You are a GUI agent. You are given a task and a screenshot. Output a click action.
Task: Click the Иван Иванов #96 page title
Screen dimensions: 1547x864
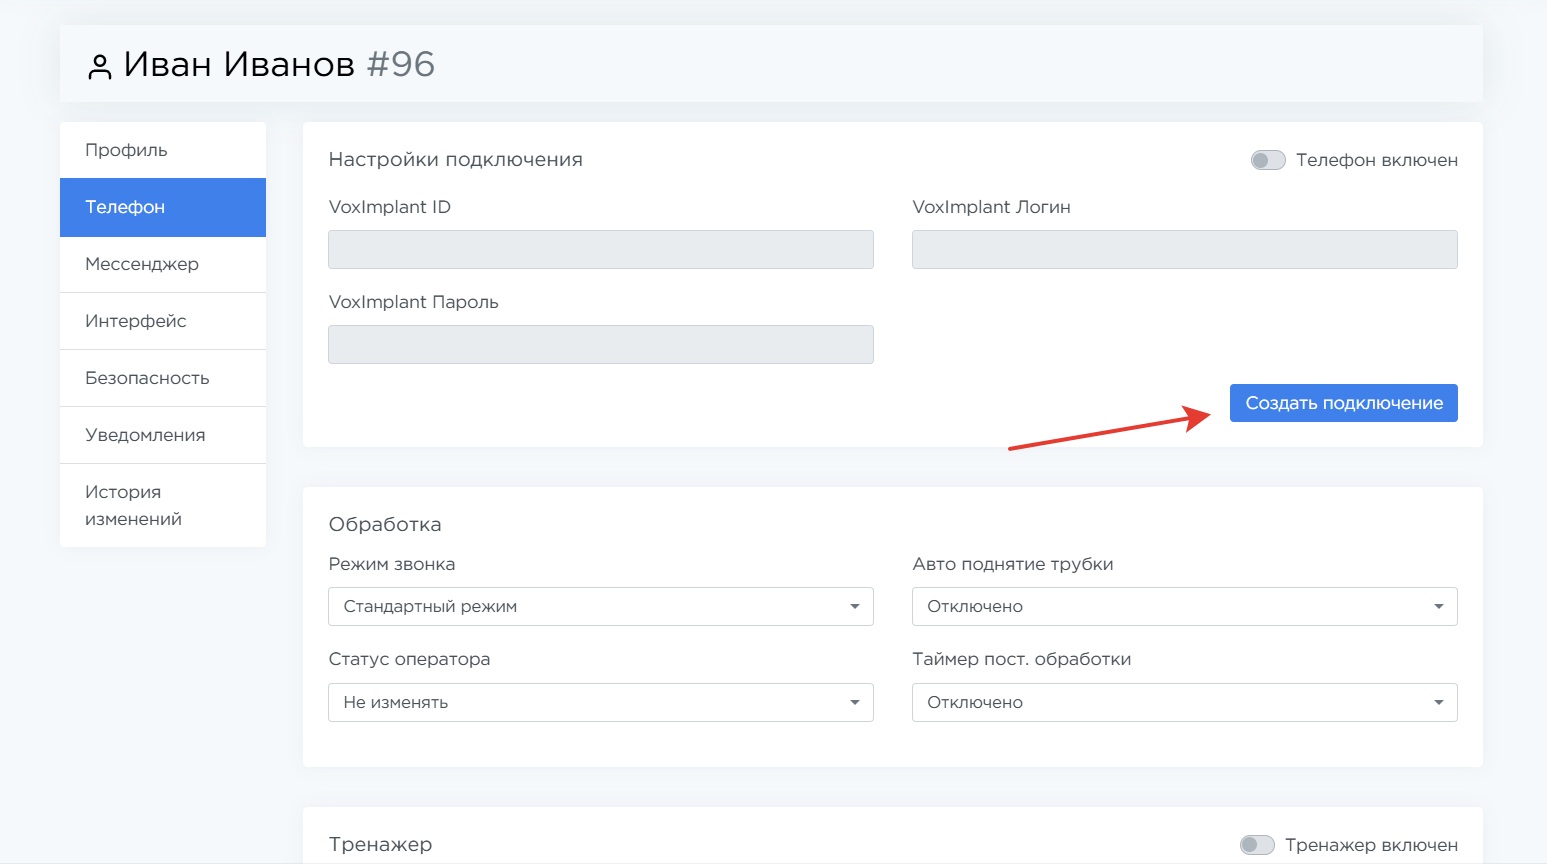click(279, 65)
